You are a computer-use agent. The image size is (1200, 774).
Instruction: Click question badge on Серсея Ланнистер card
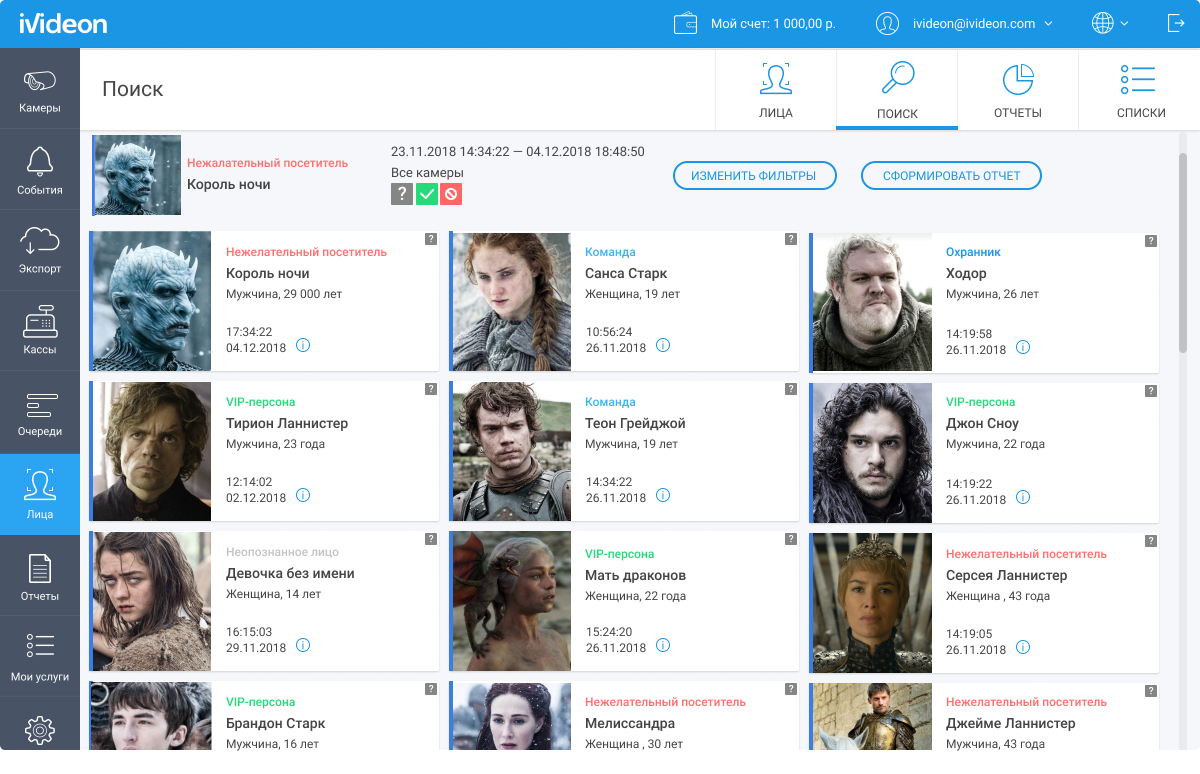1151,540
